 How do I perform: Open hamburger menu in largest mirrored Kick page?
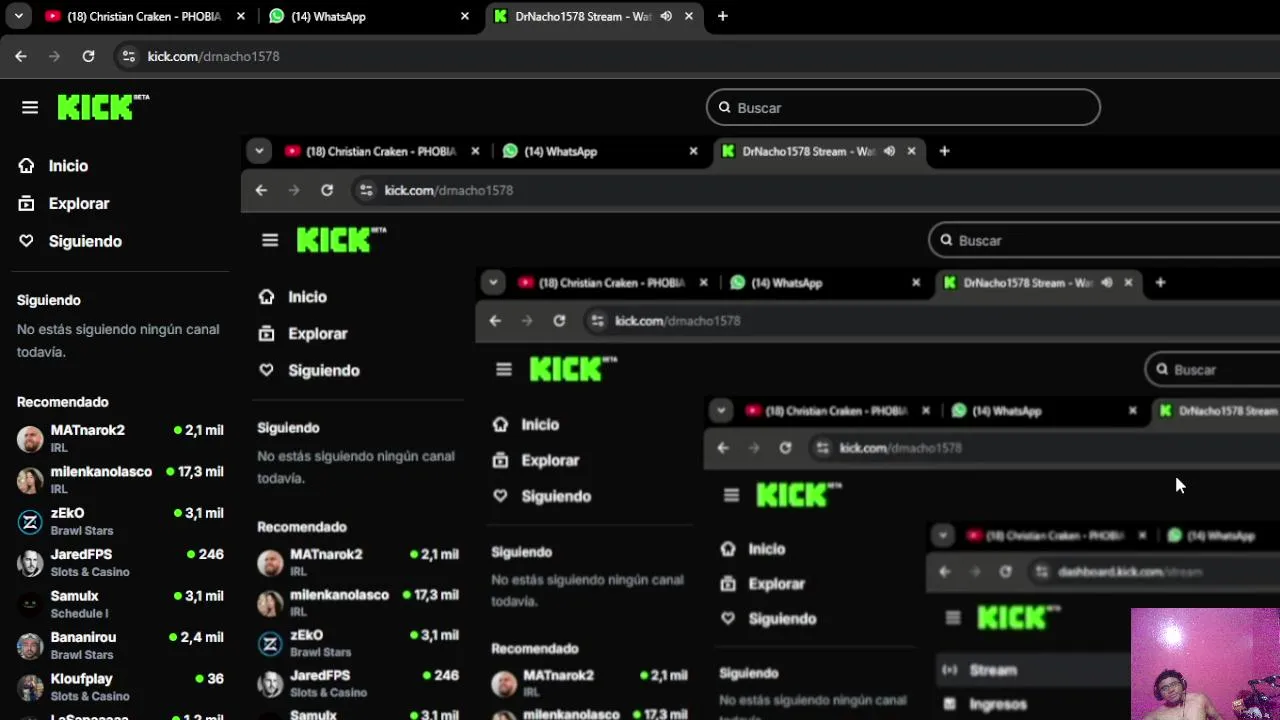click(270, 240)
